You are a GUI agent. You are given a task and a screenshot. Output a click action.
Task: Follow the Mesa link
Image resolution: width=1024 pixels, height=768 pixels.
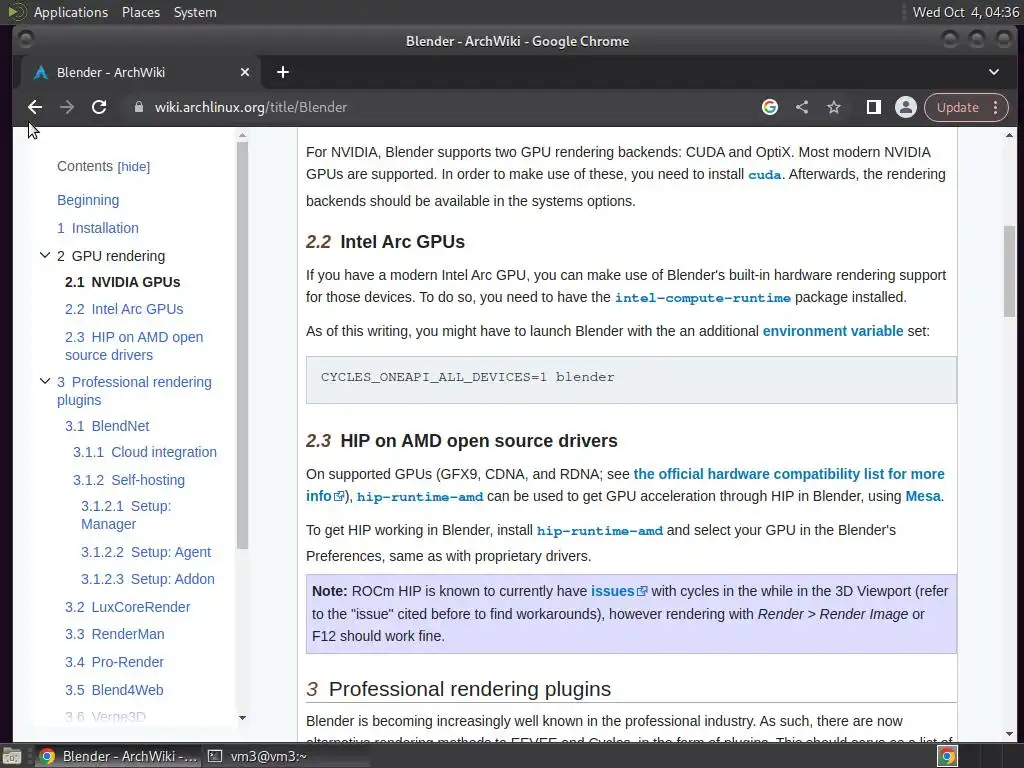[x=923, y=496]
